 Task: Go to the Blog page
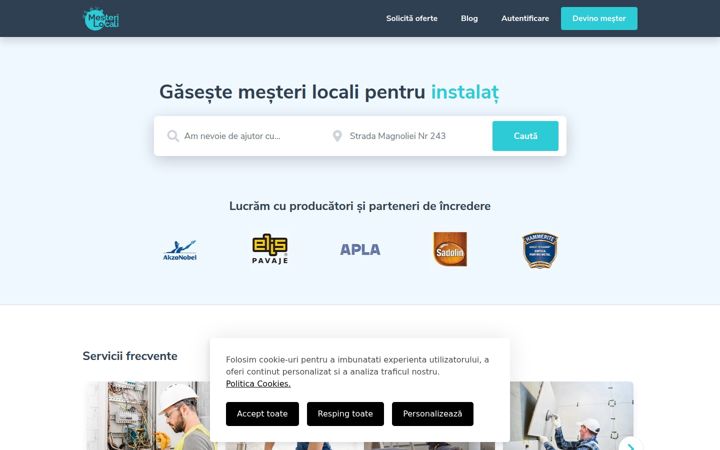point(469,18)
